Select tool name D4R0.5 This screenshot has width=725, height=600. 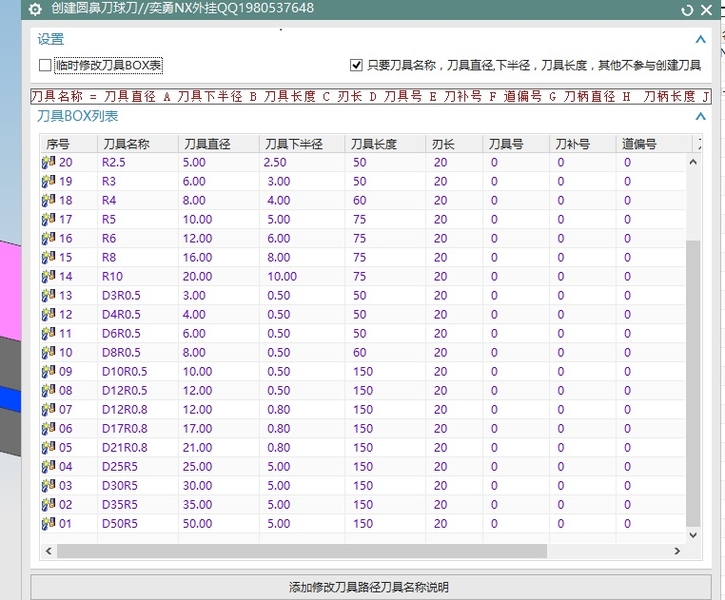pyautogui.click(x=121, y=314)
